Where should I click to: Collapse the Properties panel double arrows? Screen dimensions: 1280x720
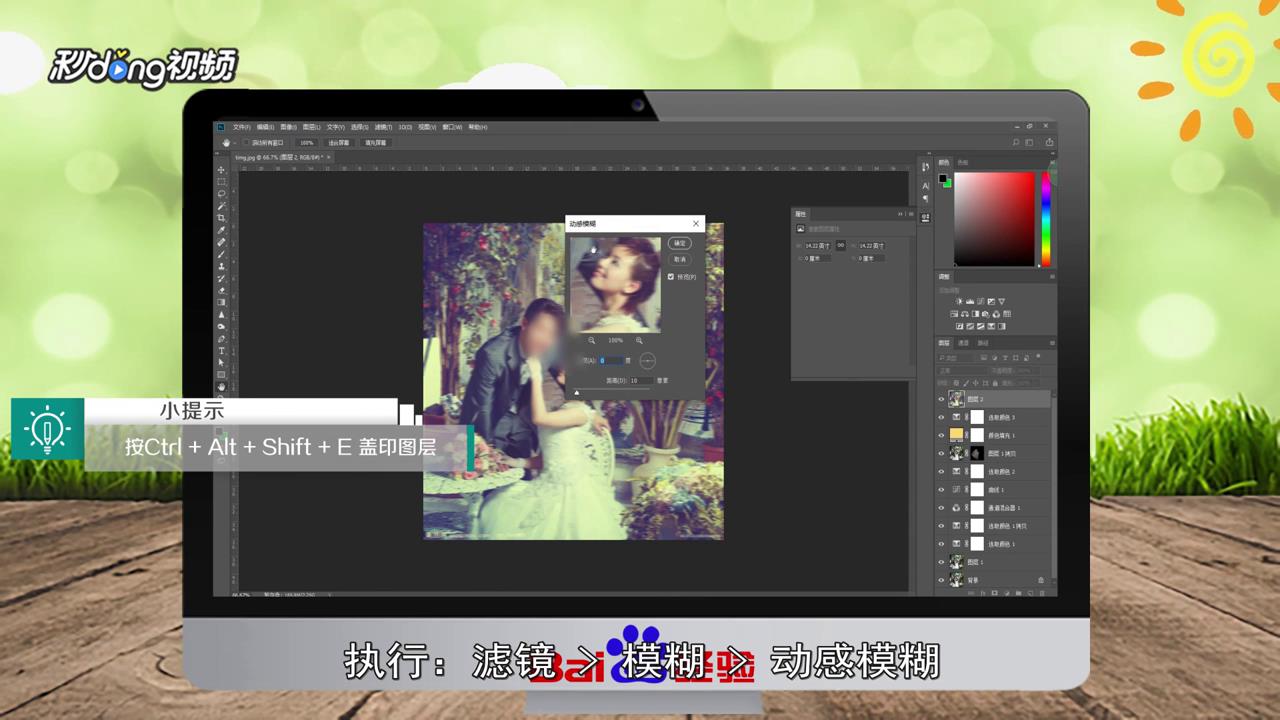point(900,214)
